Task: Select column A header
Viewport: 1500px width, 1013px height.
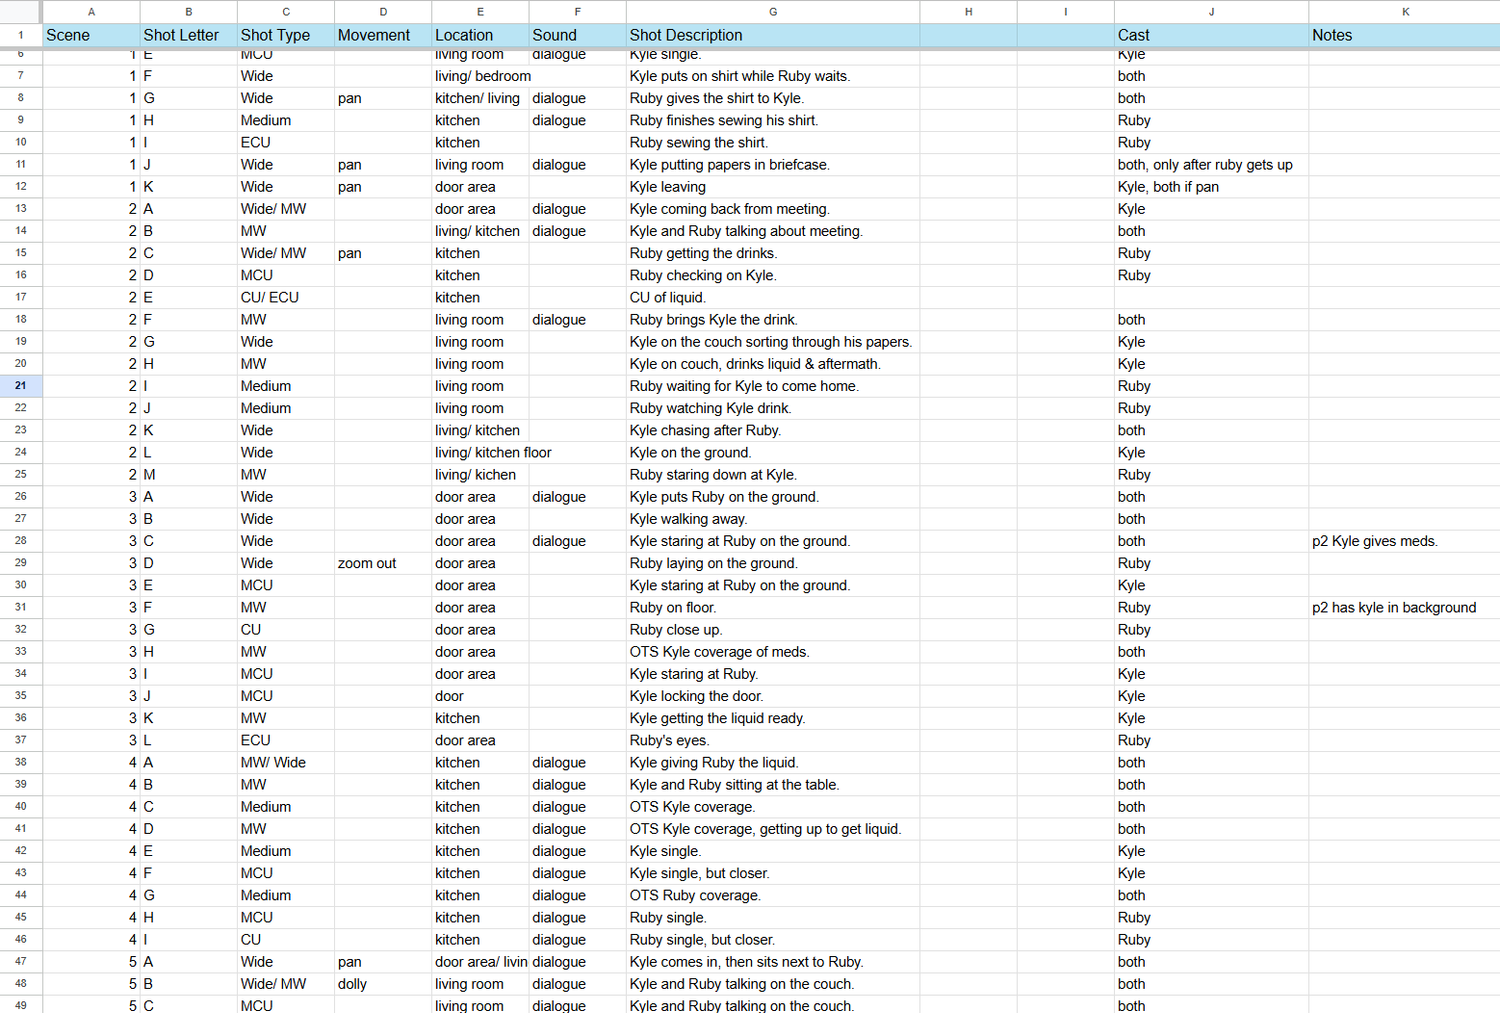Action: point(91,11)
